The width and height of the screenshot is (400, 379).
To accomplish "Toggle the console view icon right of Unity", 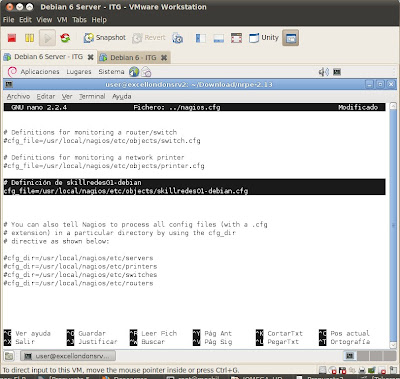I will pyautogui.click(x=291, y=38).
